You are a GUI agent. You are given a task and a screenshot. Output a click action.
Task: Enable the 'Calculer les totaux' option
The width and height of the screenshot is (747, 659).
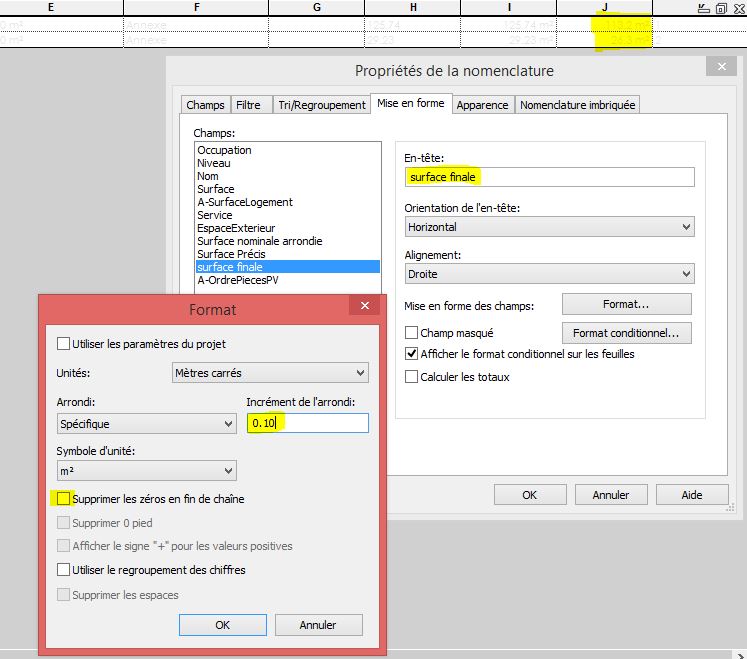click(x=411, y=377)
